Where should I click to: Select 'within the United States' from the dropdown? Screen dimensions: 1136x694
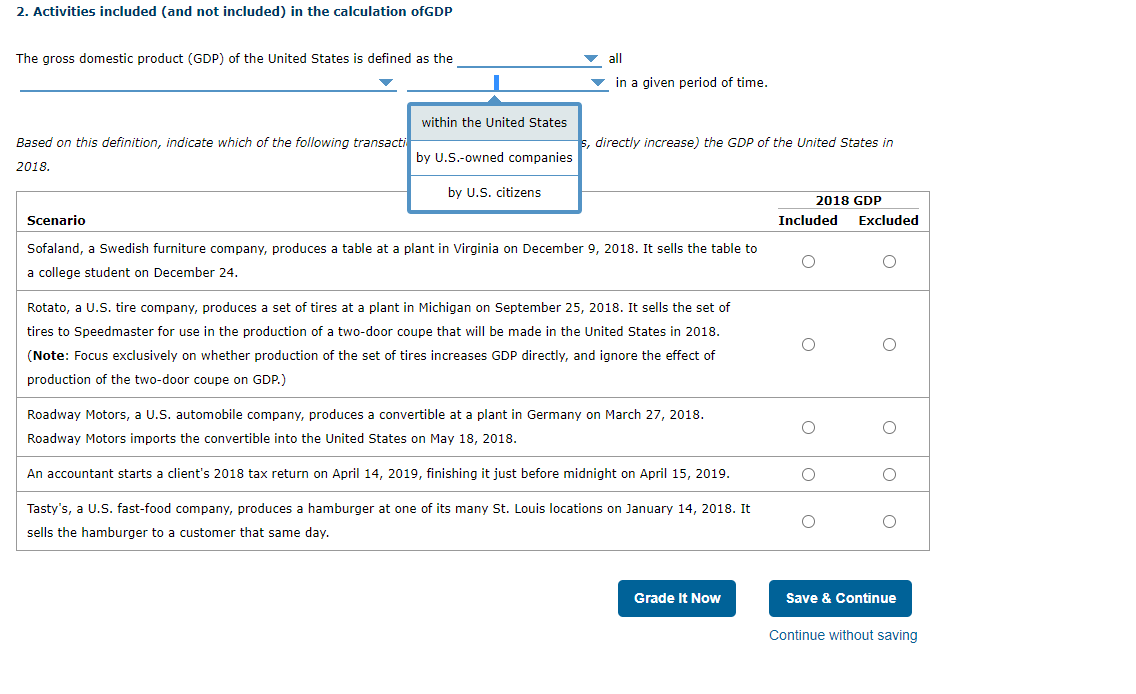[494, 122]
